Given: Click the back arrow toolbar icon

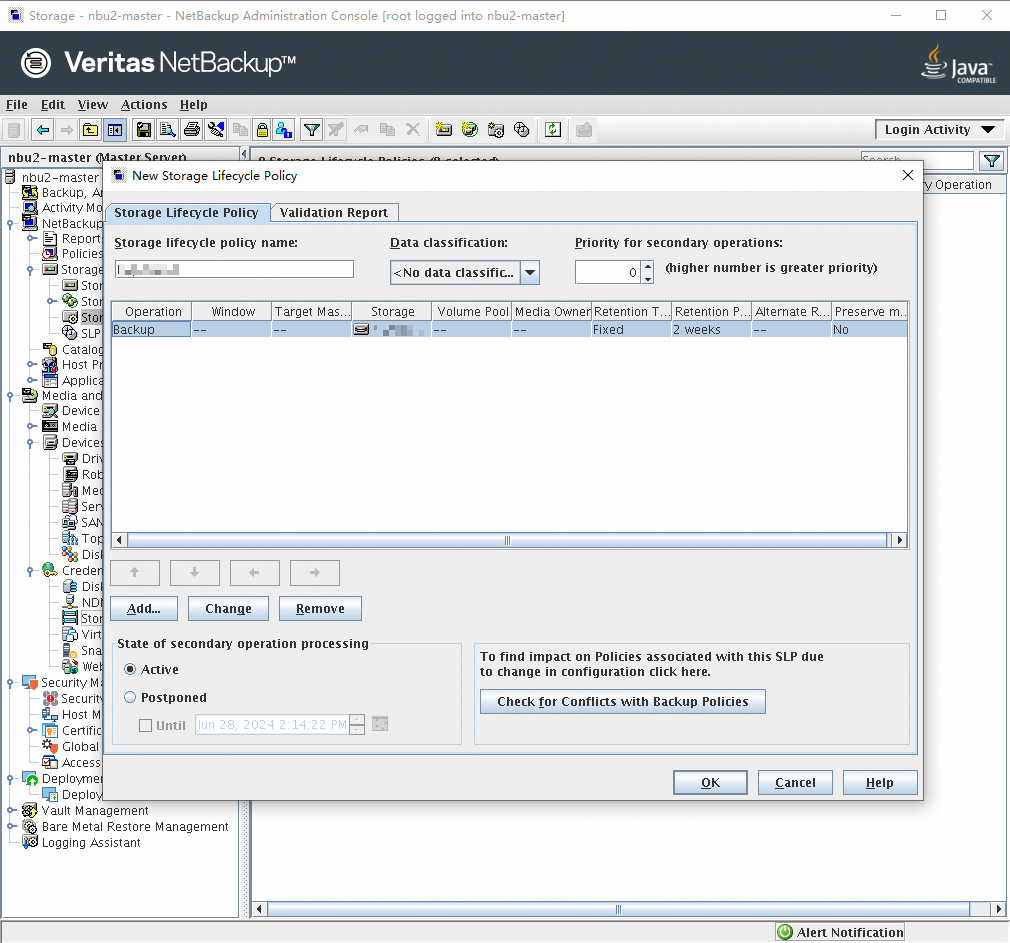Looking at the screenshot, I should click(x=42, y=130).
